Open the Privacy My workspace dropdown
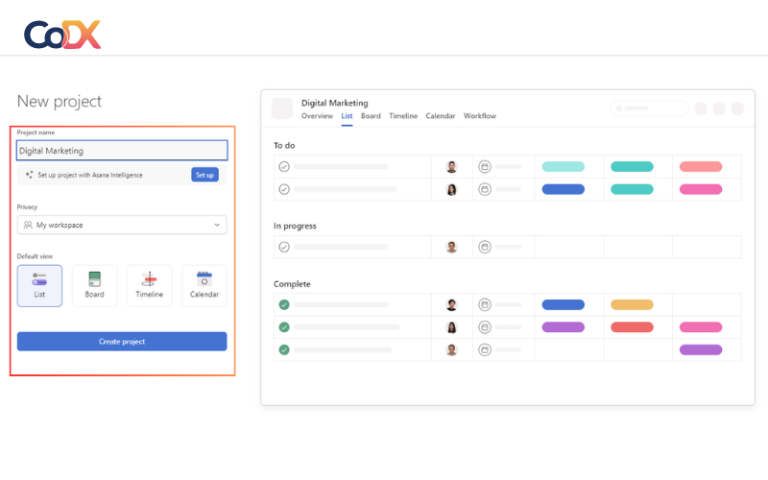This screenshot has height=480, width=768. (x=122, y=225)
